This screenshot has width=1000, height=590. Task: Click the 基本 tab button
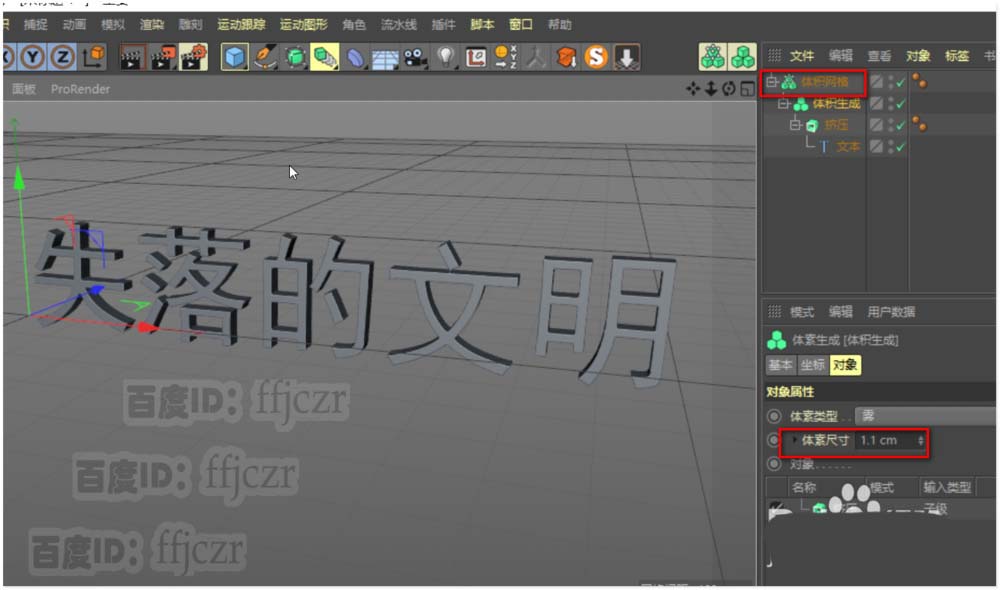[780, 365]
